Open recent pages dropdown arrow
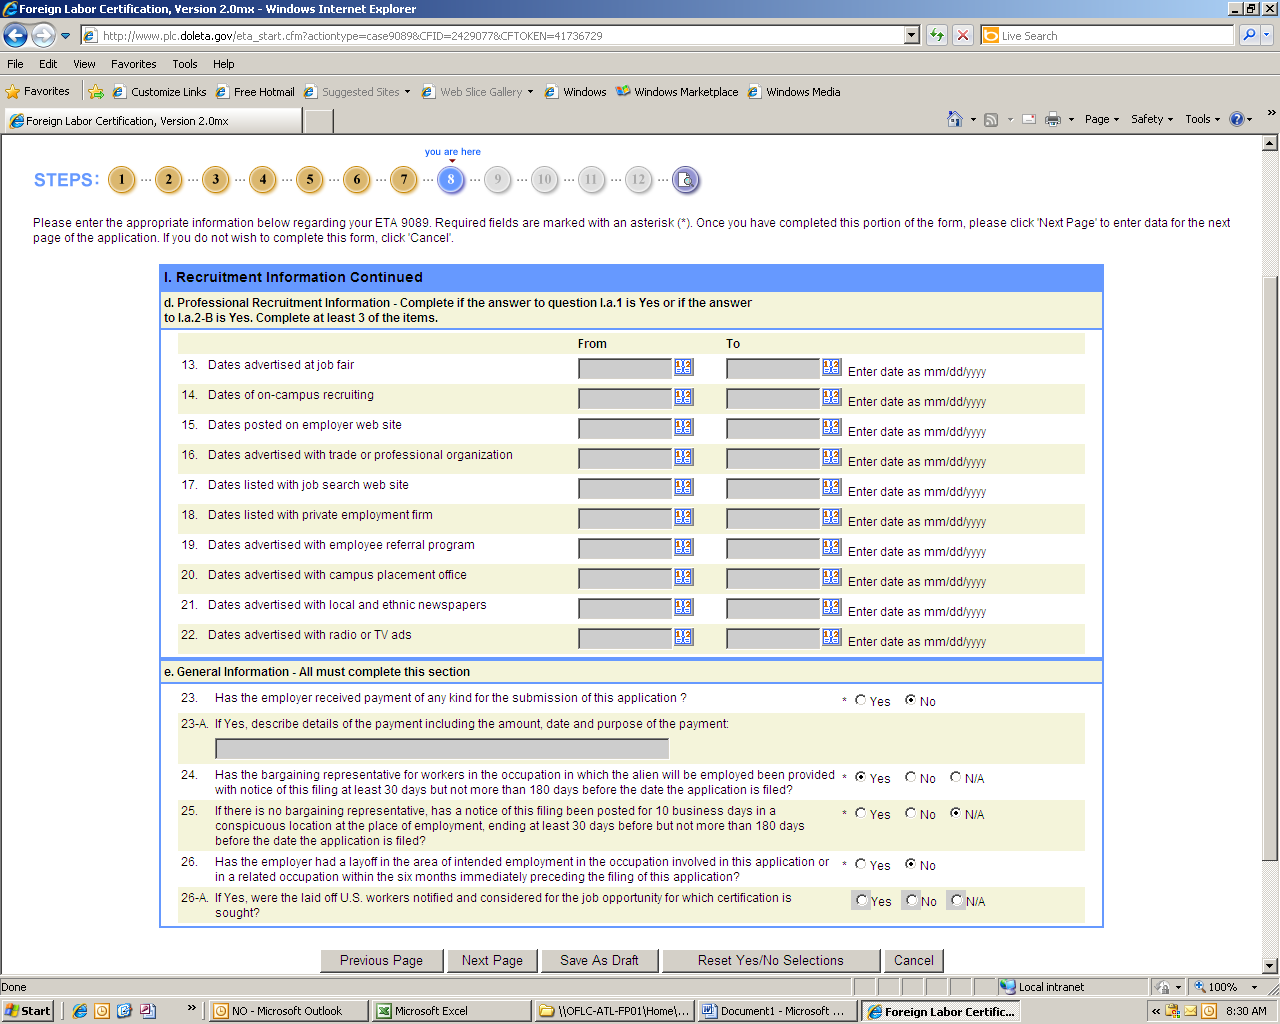The height and width of the screenshot is (1024, 1280). coord(66,36)
